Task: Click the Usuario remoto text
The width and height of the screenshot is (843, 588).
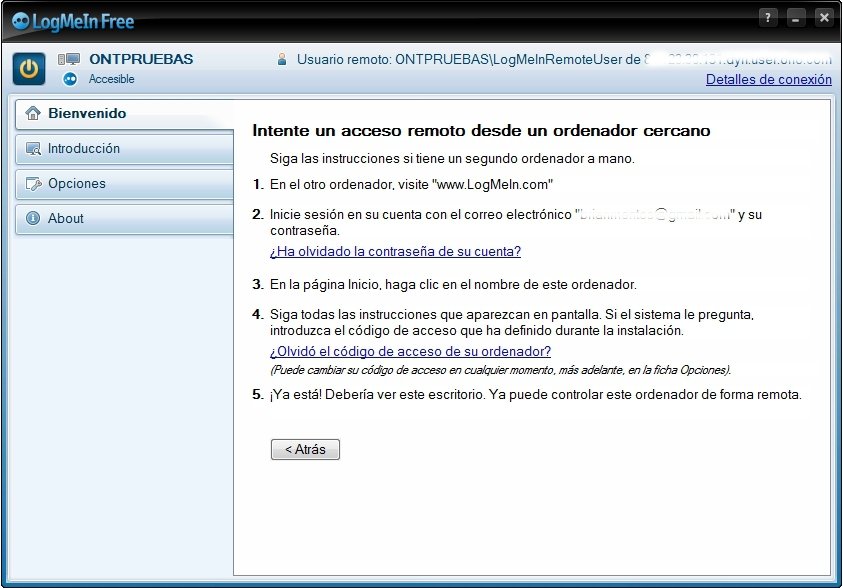Action: [x=564, y=59]
